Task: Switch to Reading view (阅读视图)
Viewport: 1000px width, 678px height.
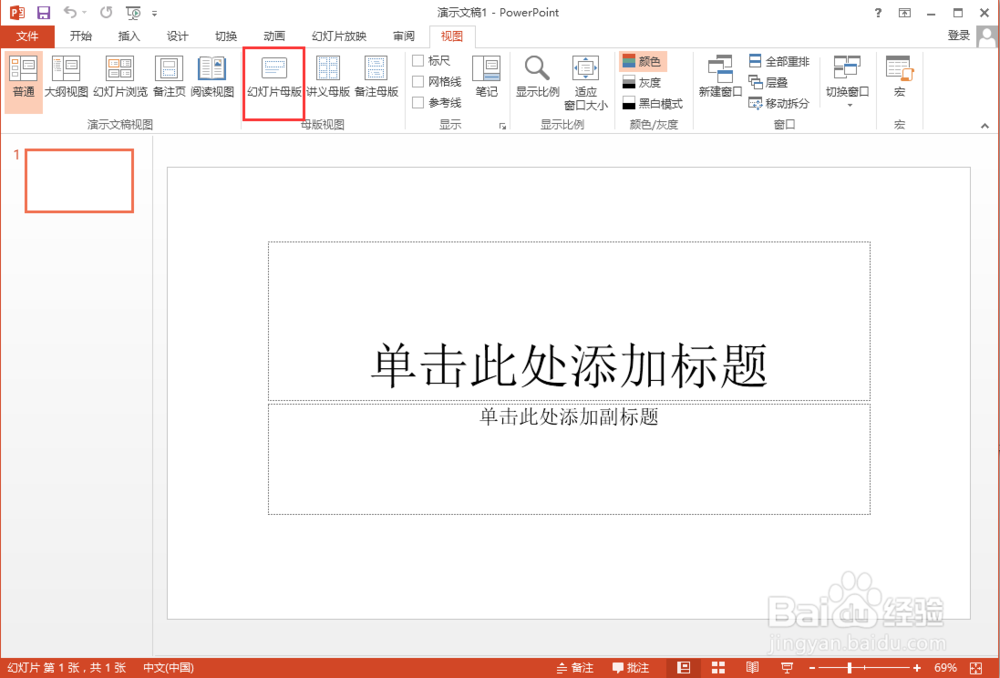Action: [x=212, y=78]
